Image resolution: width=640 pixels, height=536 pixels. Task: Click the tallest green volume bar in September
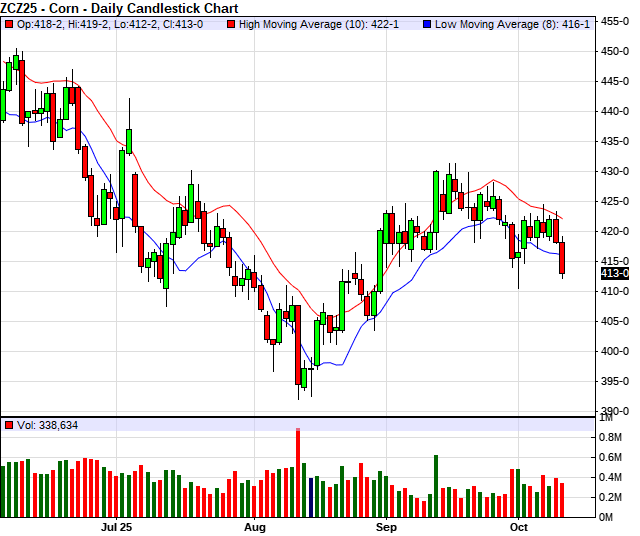(436, 485)
